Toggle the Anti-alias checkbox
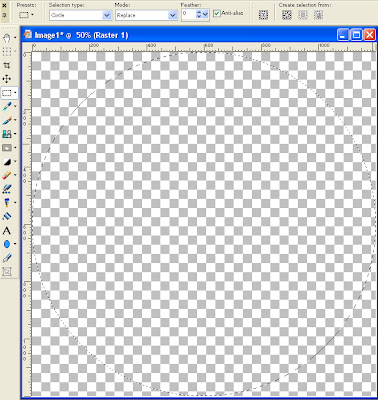Viewport: 378px width, 400px height. [x=217, y=13]
